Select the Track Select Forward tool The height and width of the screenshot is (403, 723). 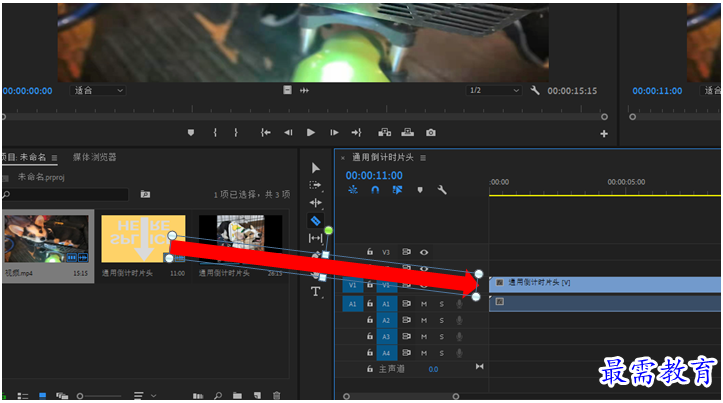pyautogui.click(x=315, y=185)
